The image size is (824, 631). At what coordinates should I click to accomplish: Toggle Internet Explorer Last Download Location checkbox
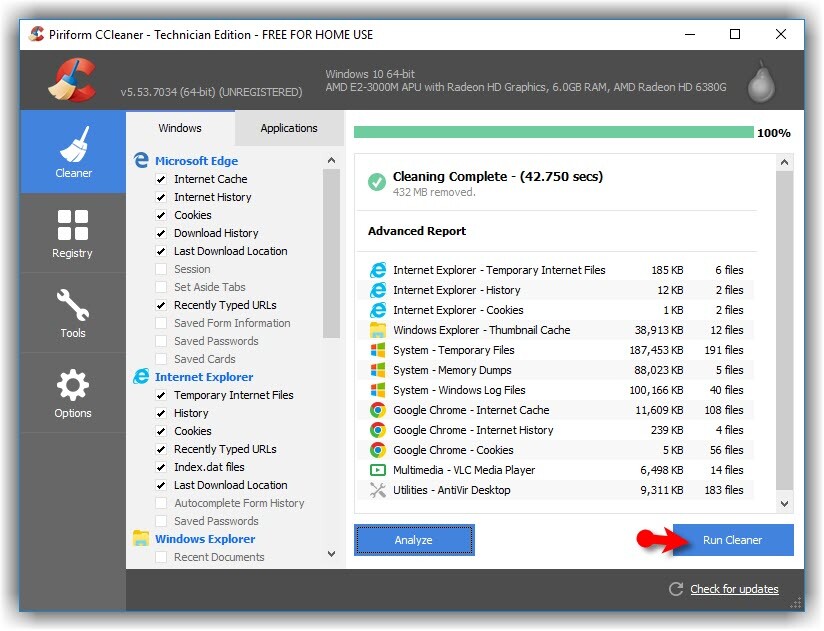tap(161, 485)
